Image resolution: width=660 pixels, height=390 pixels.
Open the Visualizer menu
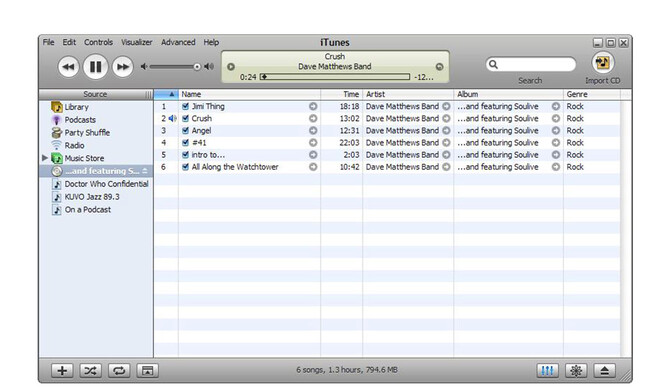137,42
